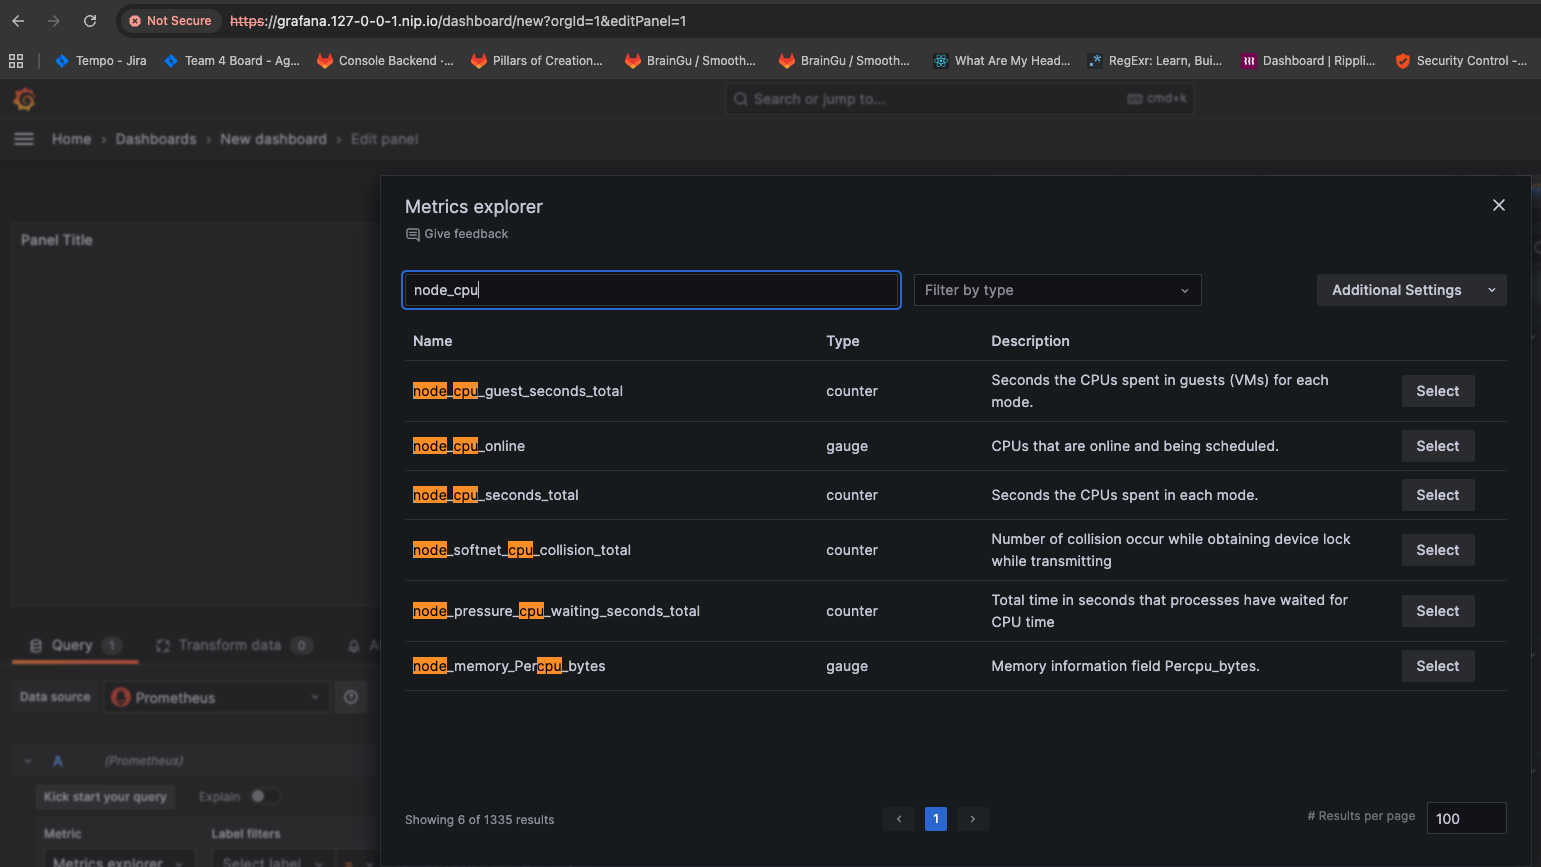Switch to the Query tab
The height and width of the screenshot is (867, 1541).
75,645
